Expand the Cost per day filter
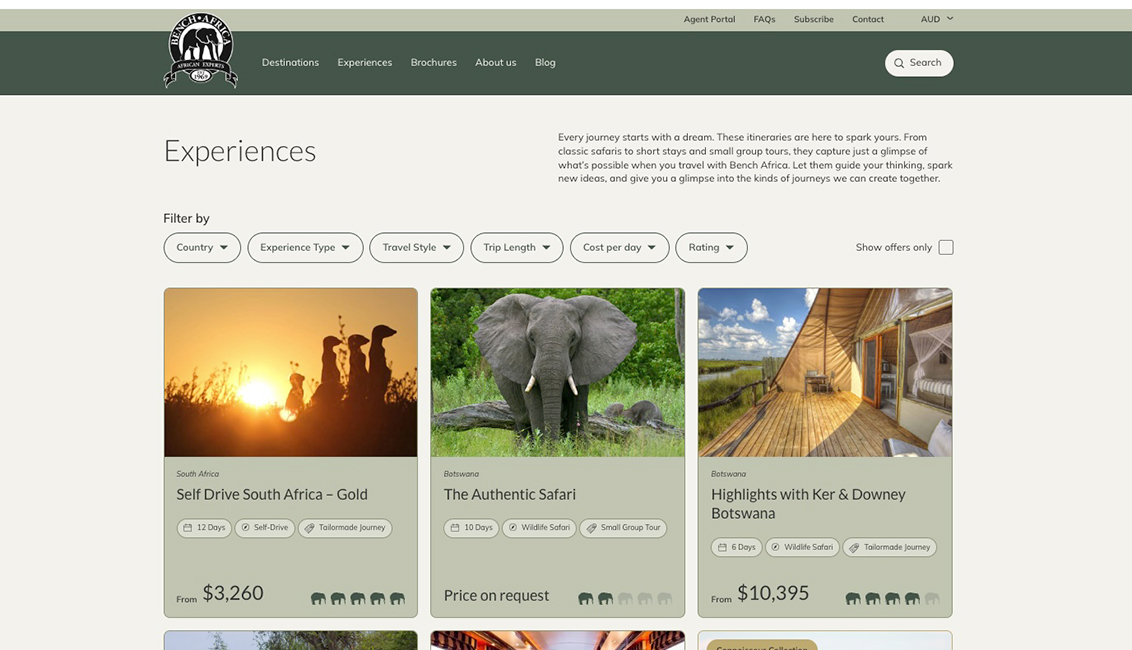Screen dimensions: 1132x650 pos(619,247)
